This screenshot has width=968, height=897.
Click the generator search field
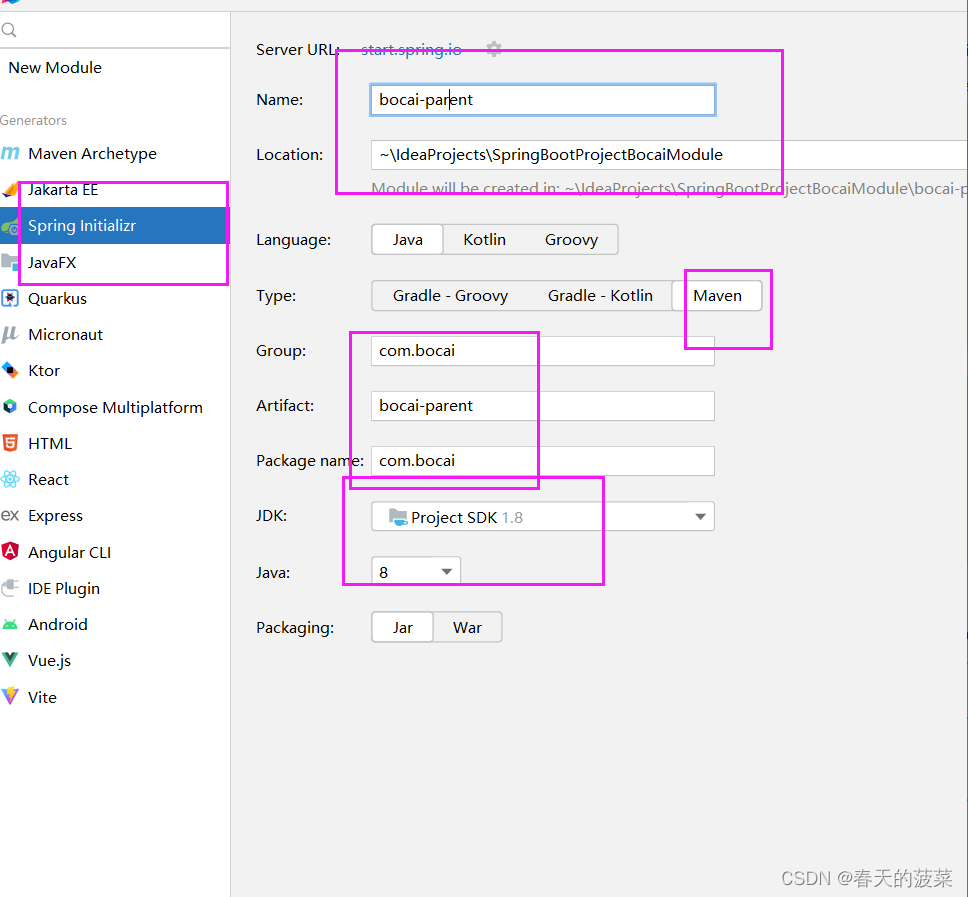(x=115, y=30)
